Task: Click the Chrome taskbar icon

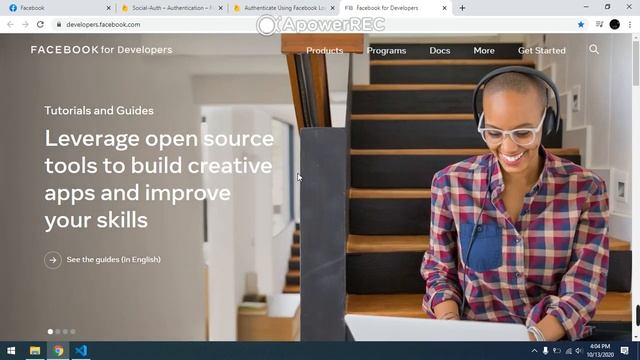Action: click(58, 351)
